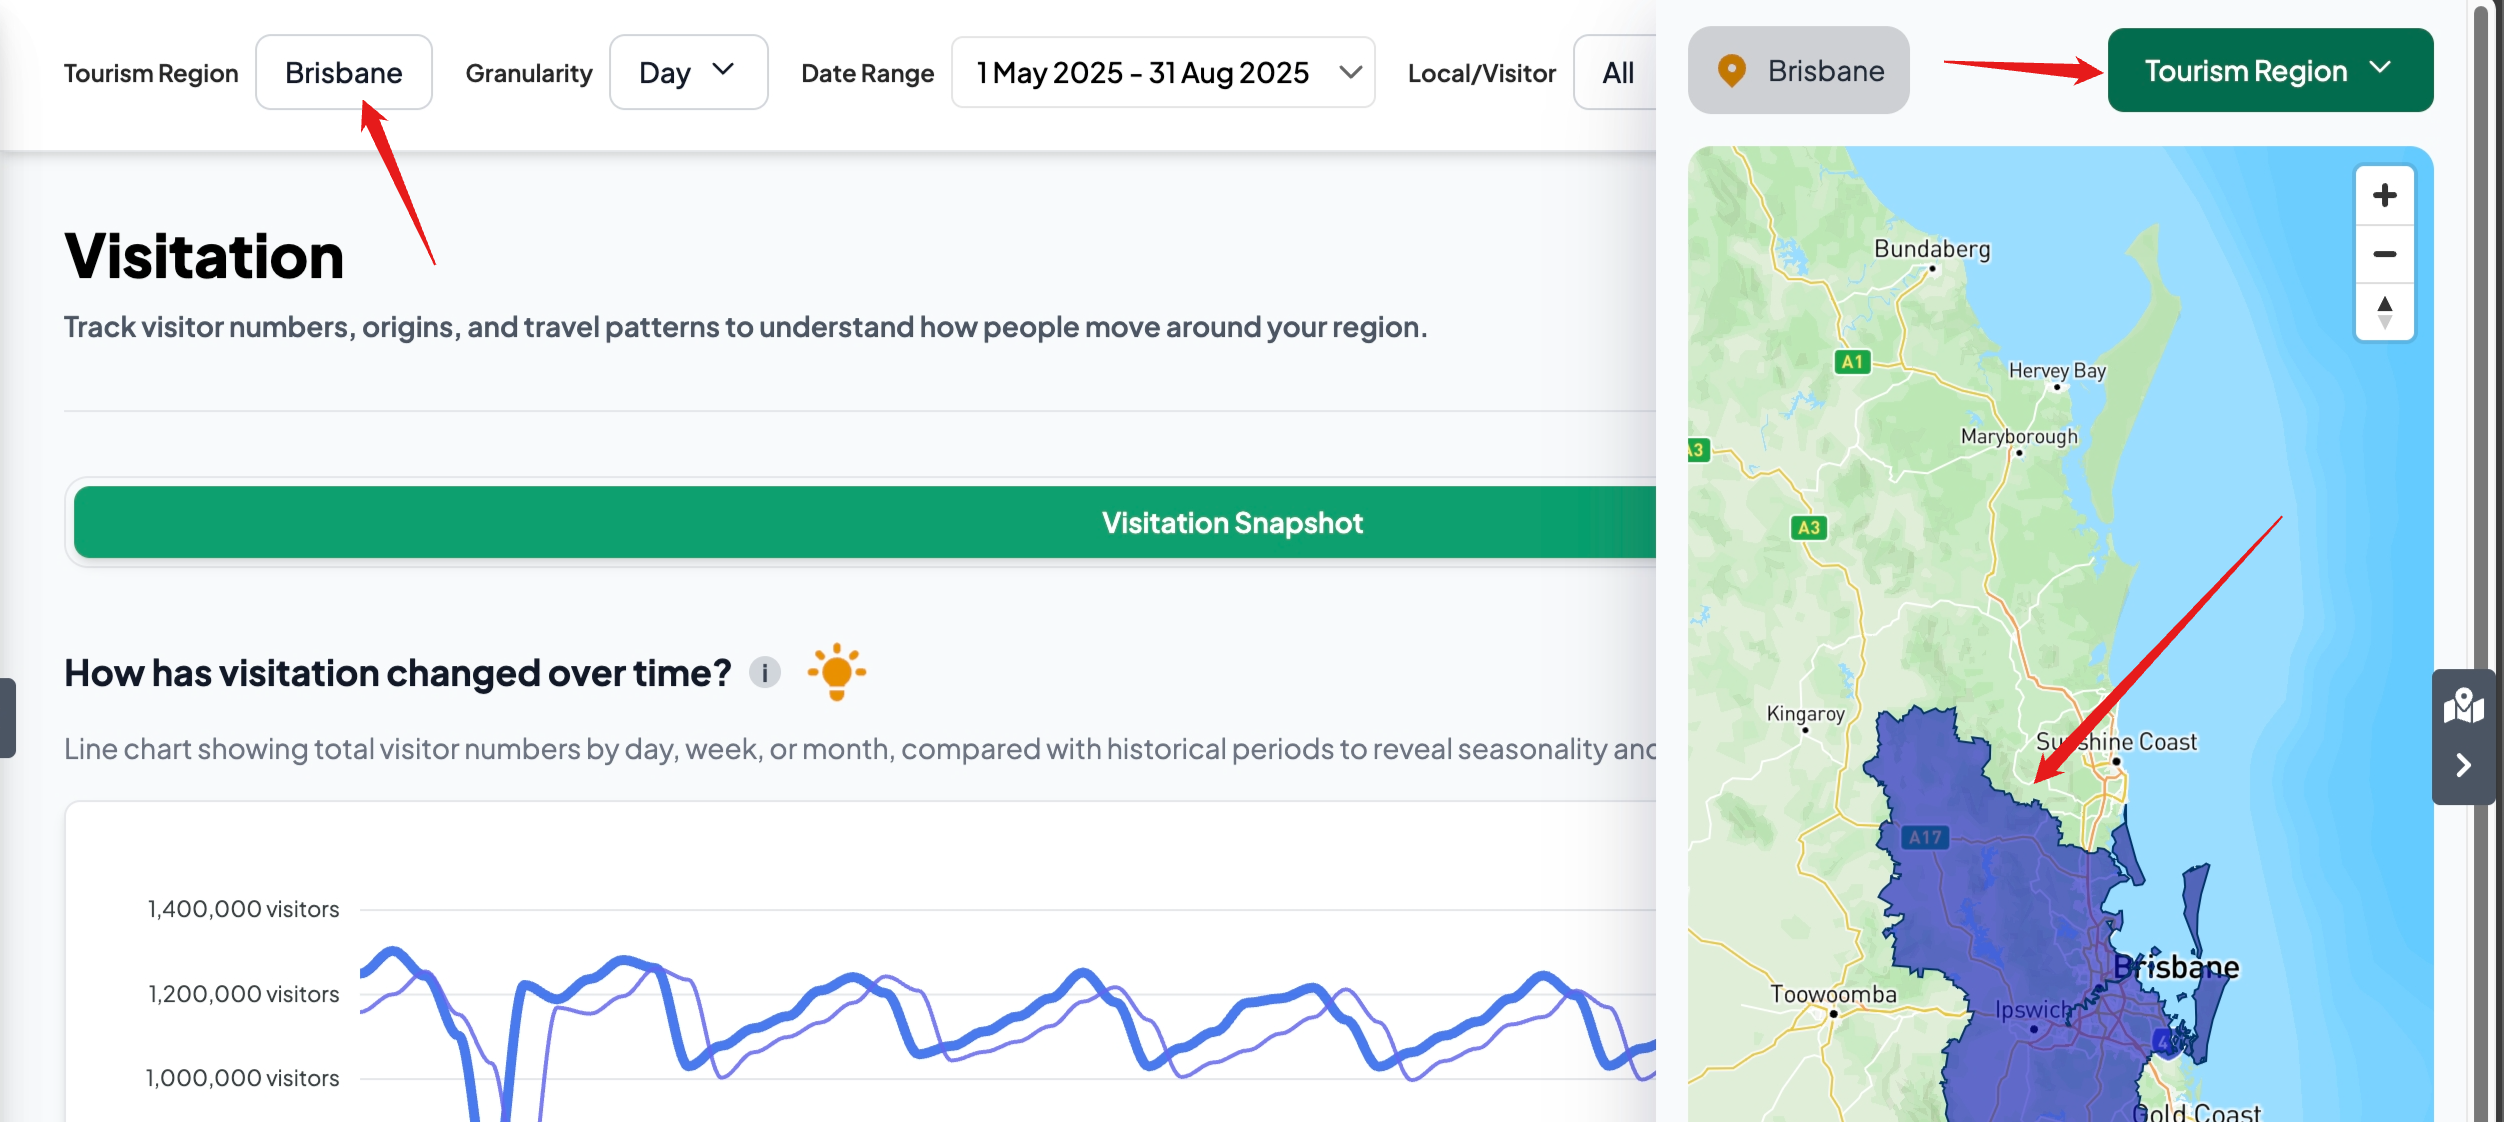Screen dimensions: 2504x1122
Task: Click the left edge sidebar handle
Action: (x=7, y=718)
